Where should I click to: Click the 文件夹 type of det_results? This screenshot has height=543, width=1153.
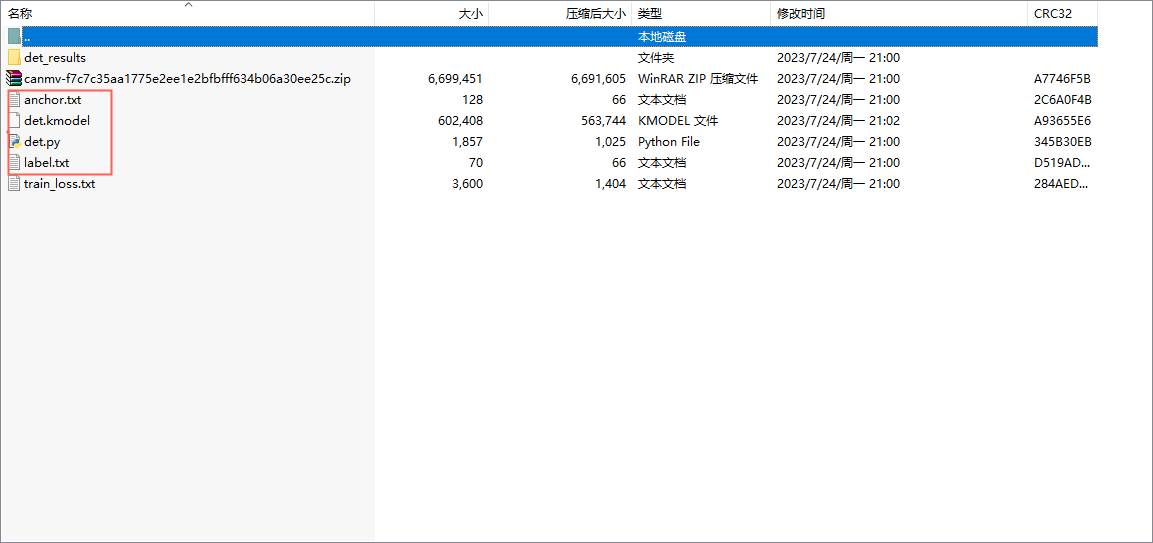coord(656,57)
